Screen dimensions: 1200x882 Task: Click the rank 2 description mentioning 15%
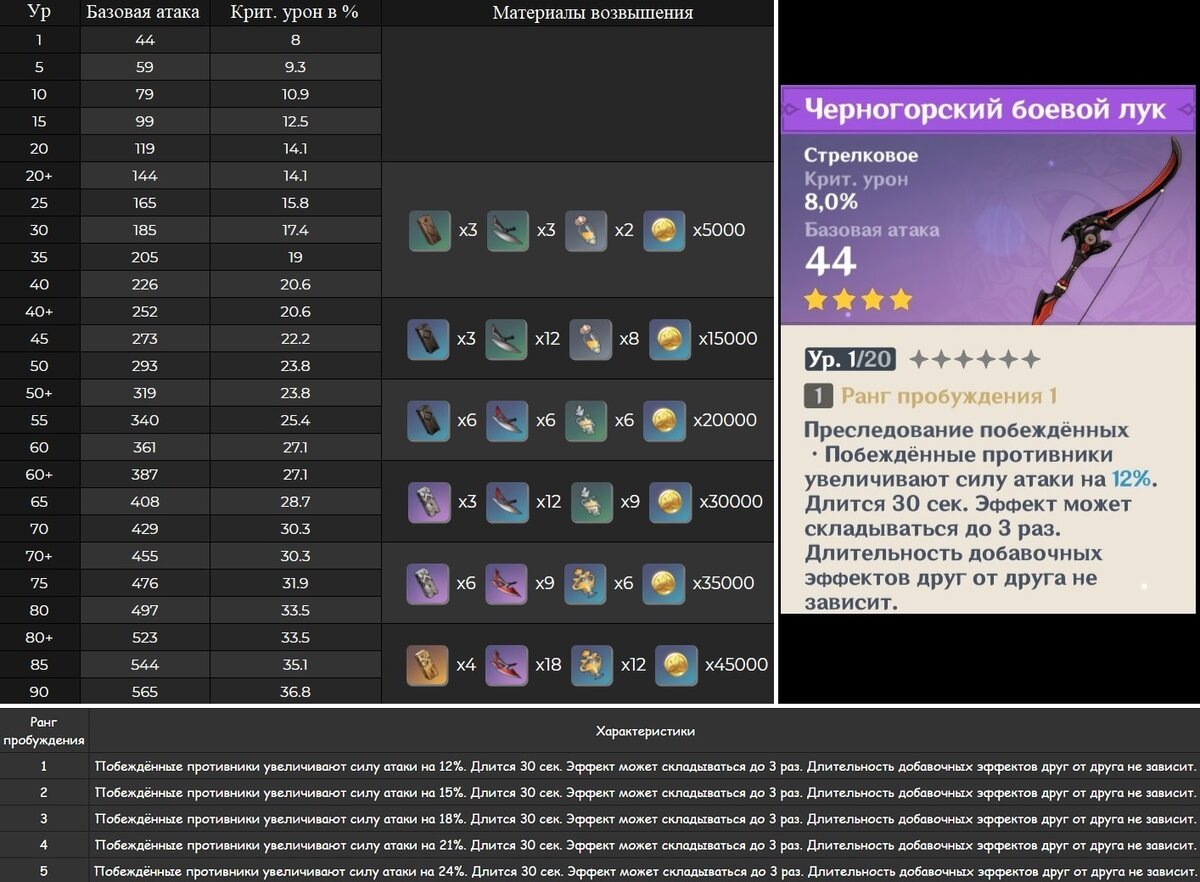point(645,793)
